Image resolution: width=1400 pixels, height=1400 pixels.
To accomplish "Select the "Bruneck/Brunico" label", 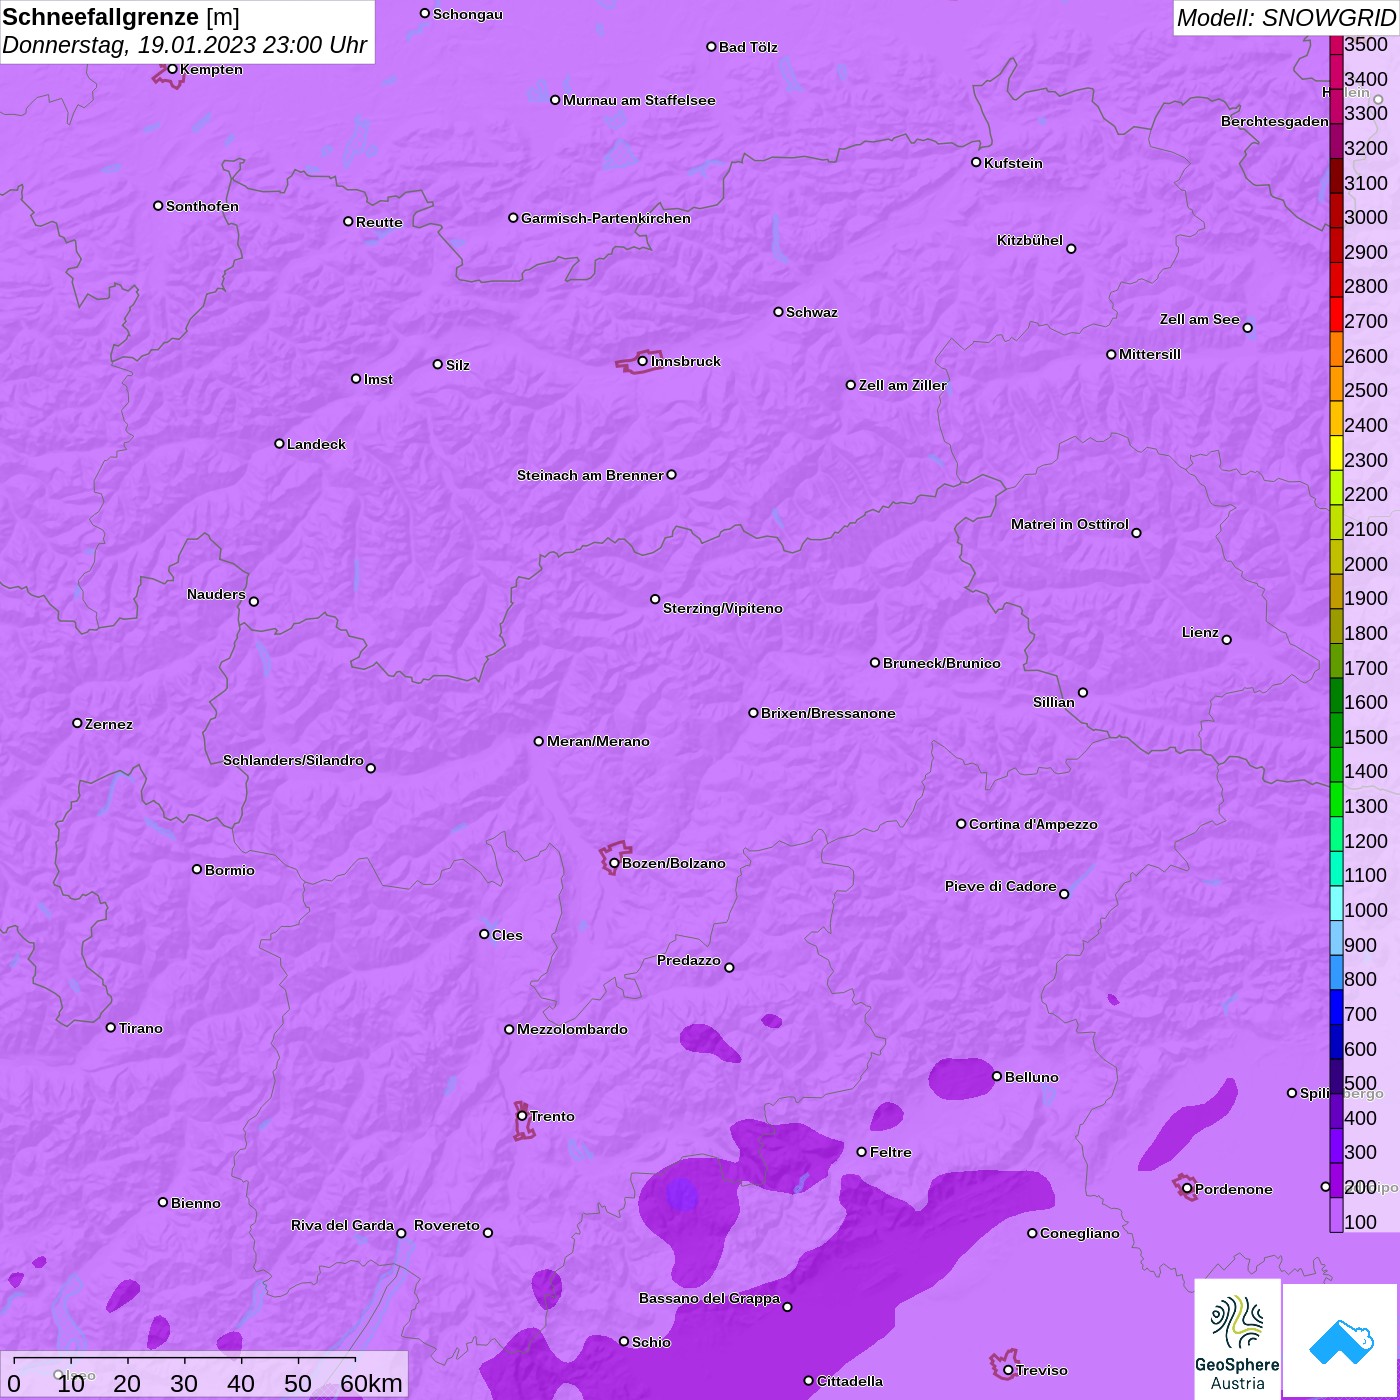I will pyautogui.click(x=942, y=663).
